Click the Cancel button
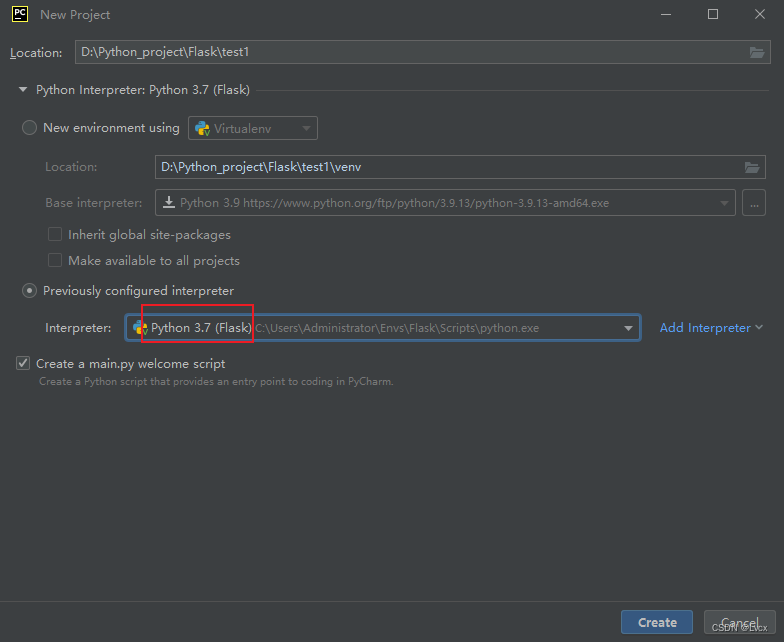Viewport: 784px width, 642px height. coord(740,622)
